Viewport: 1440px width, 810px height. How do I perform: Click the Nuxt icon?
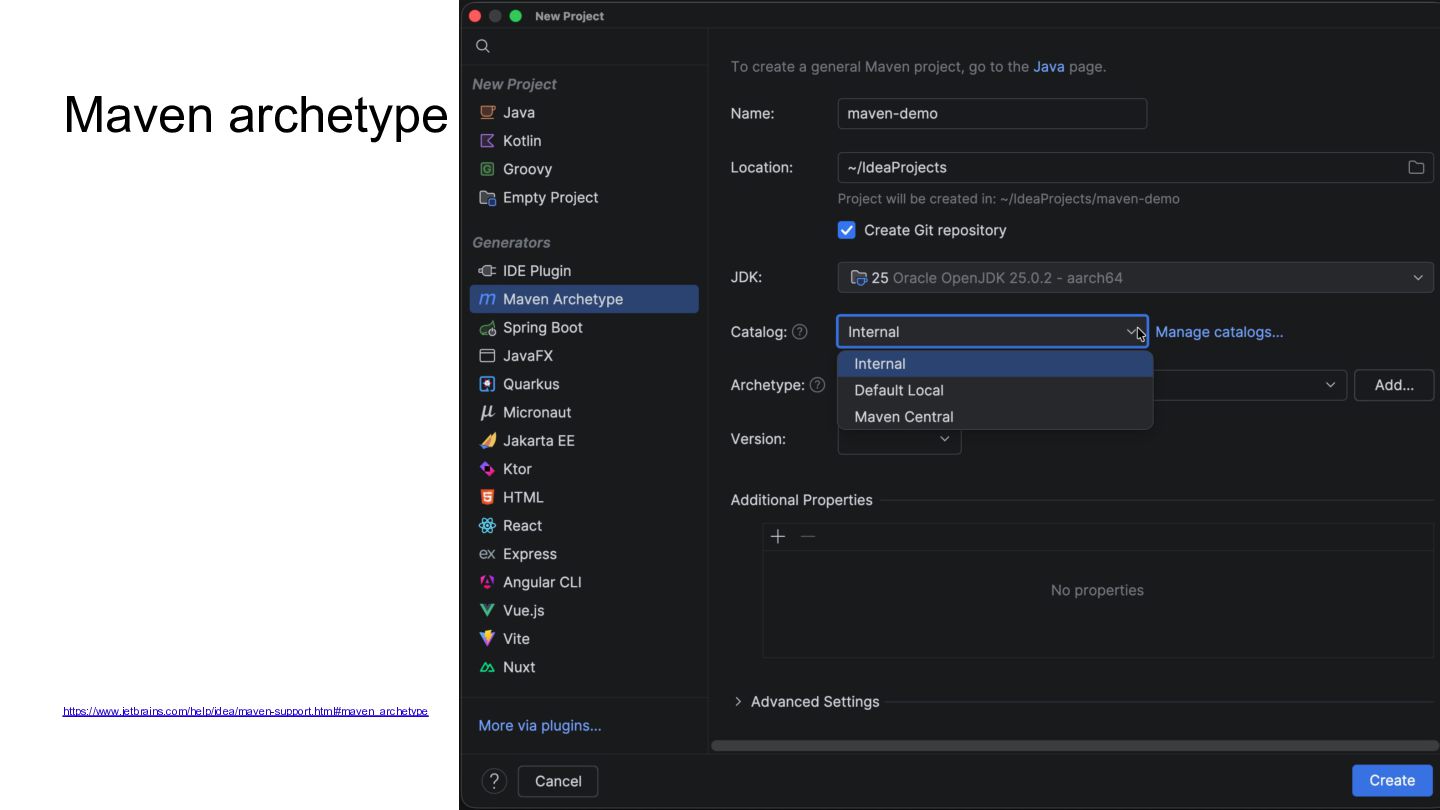487,667
